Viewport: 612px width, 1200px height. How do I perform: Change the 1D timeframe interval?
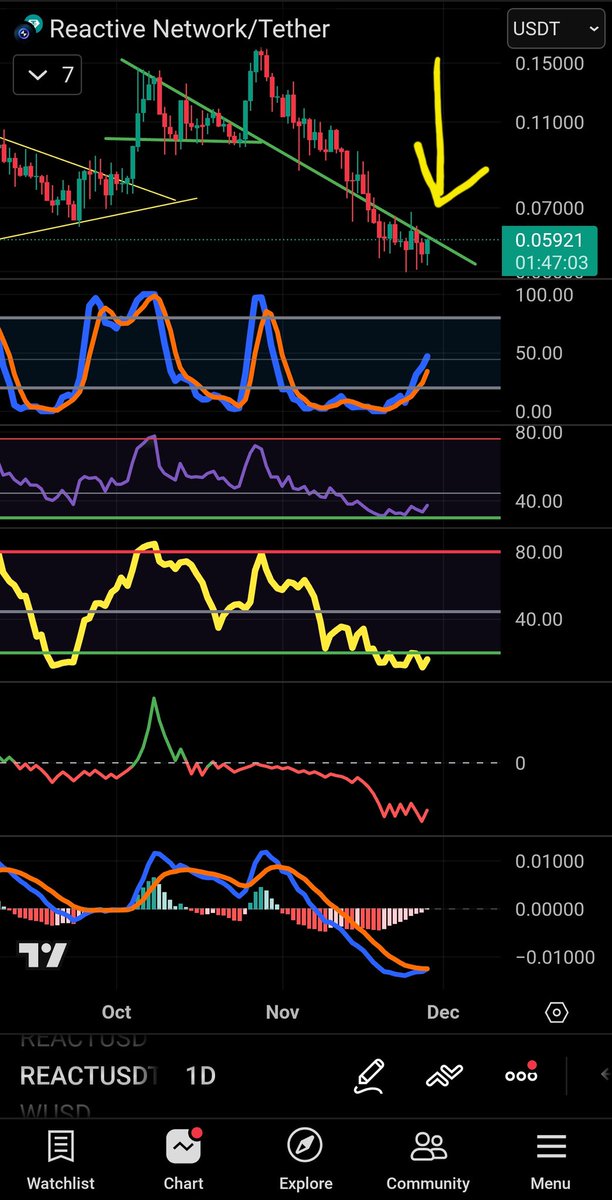point(200,1076)
